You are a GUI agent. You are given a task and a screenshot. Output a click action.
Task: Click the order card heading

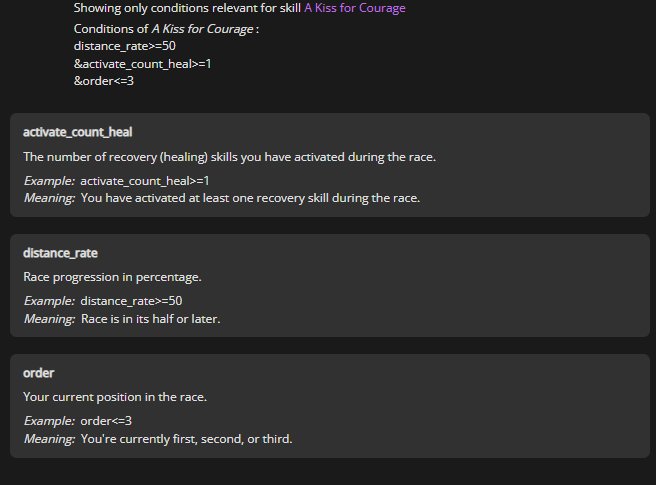38,373
